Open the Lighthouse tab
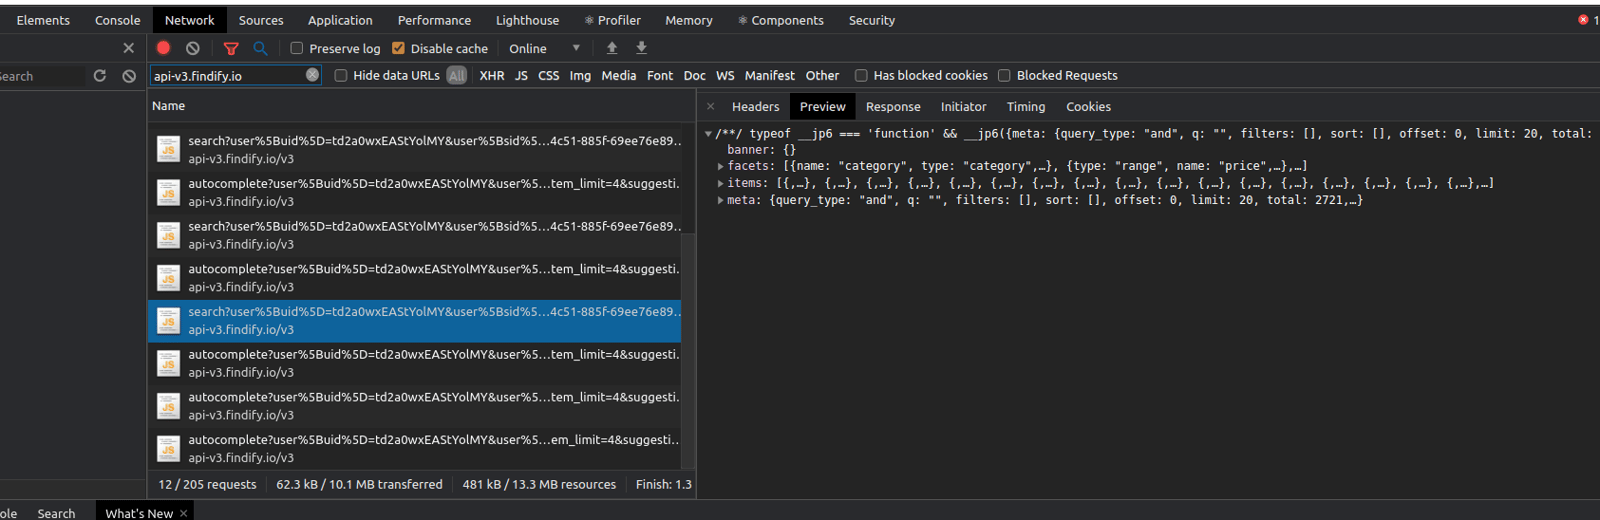The image size is (1600, 520). [527, 20]
